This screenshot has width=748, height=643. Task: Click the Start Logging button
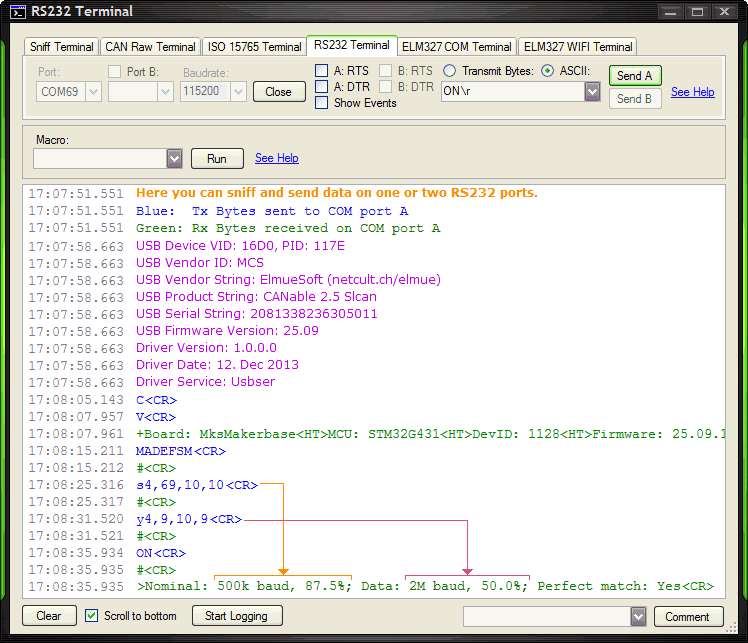click(237, 616)
